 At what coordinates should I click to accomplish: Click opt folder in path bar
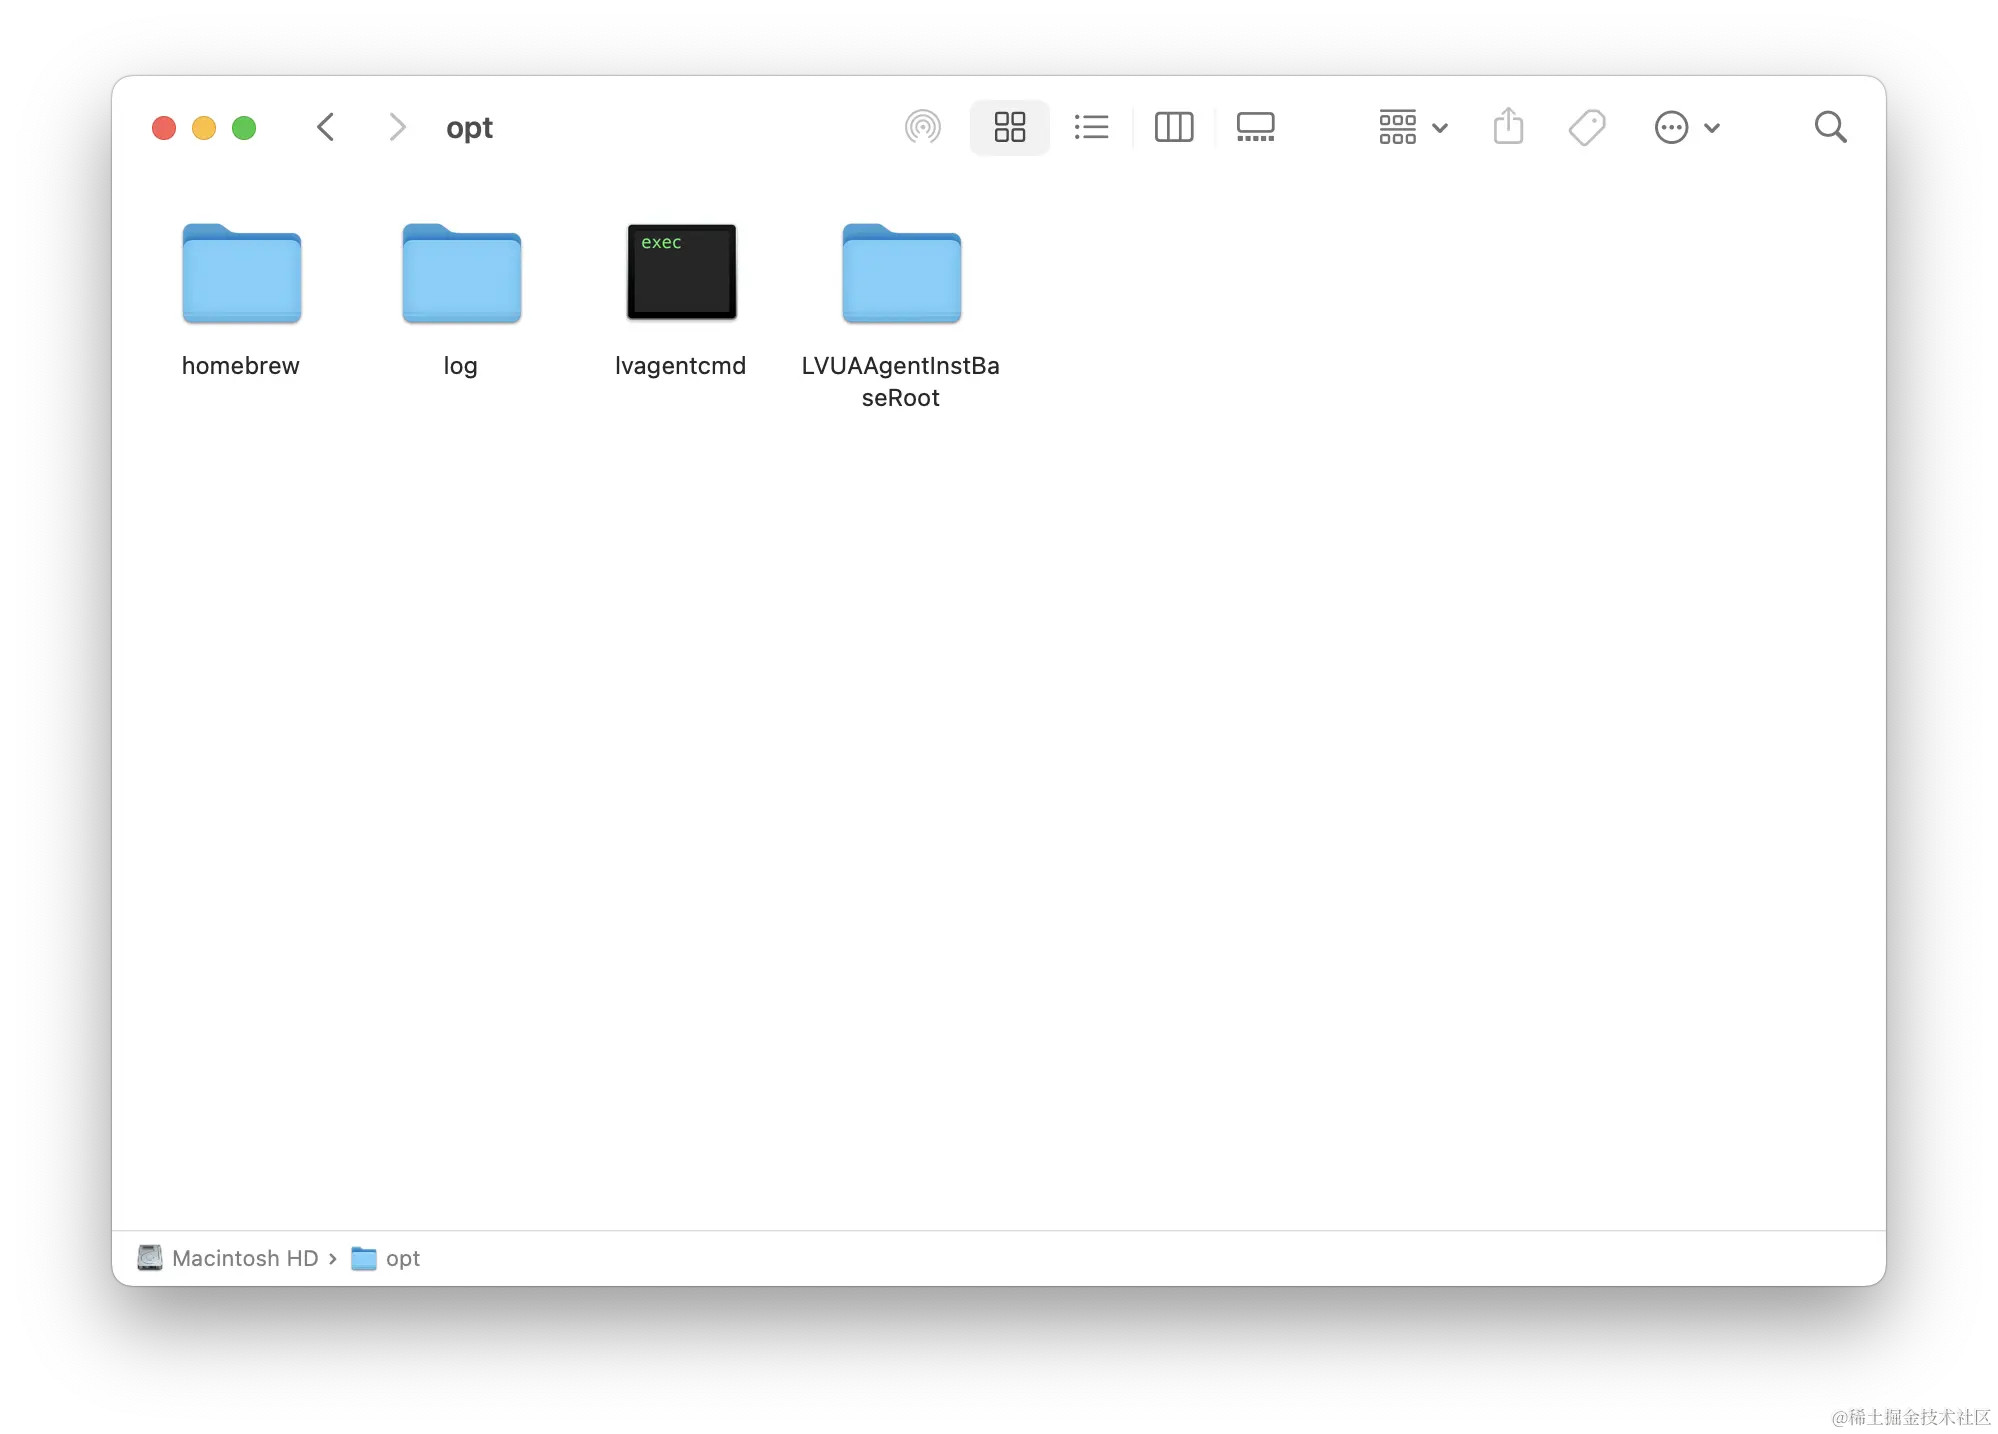tap(401, 1258)
